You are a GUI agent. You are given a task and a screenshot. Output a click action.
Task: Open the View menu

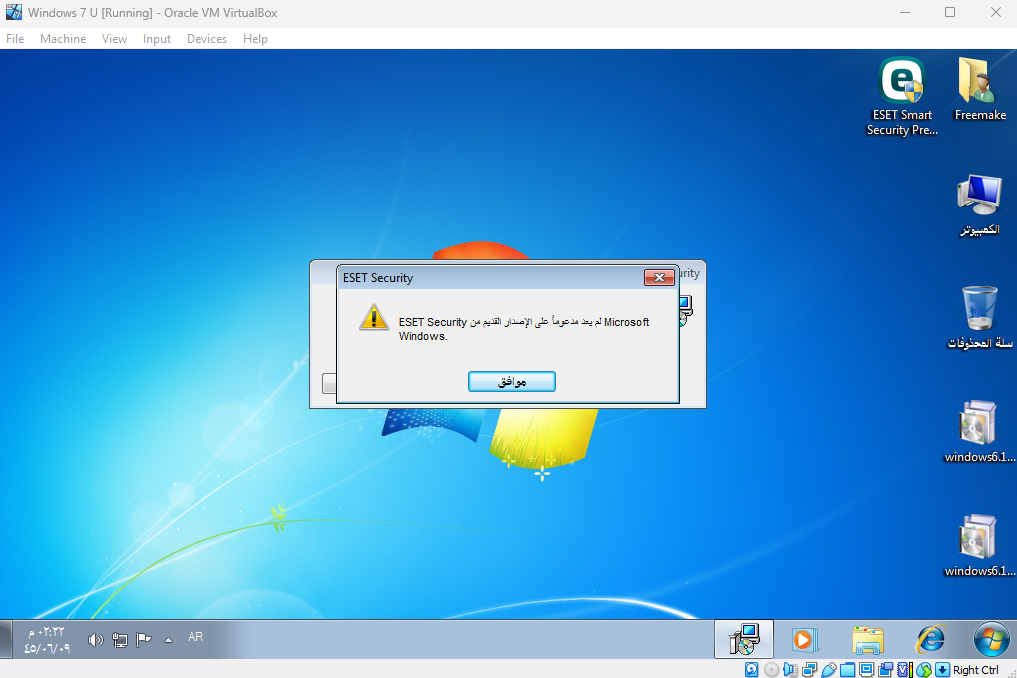point(114,39)
